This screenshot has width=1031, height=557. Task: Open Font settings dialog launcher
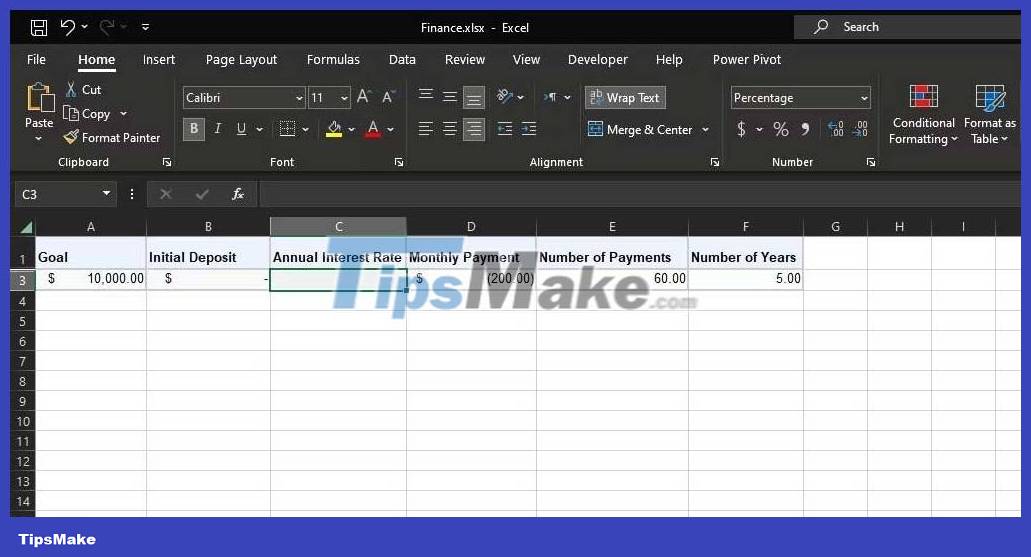399,162
